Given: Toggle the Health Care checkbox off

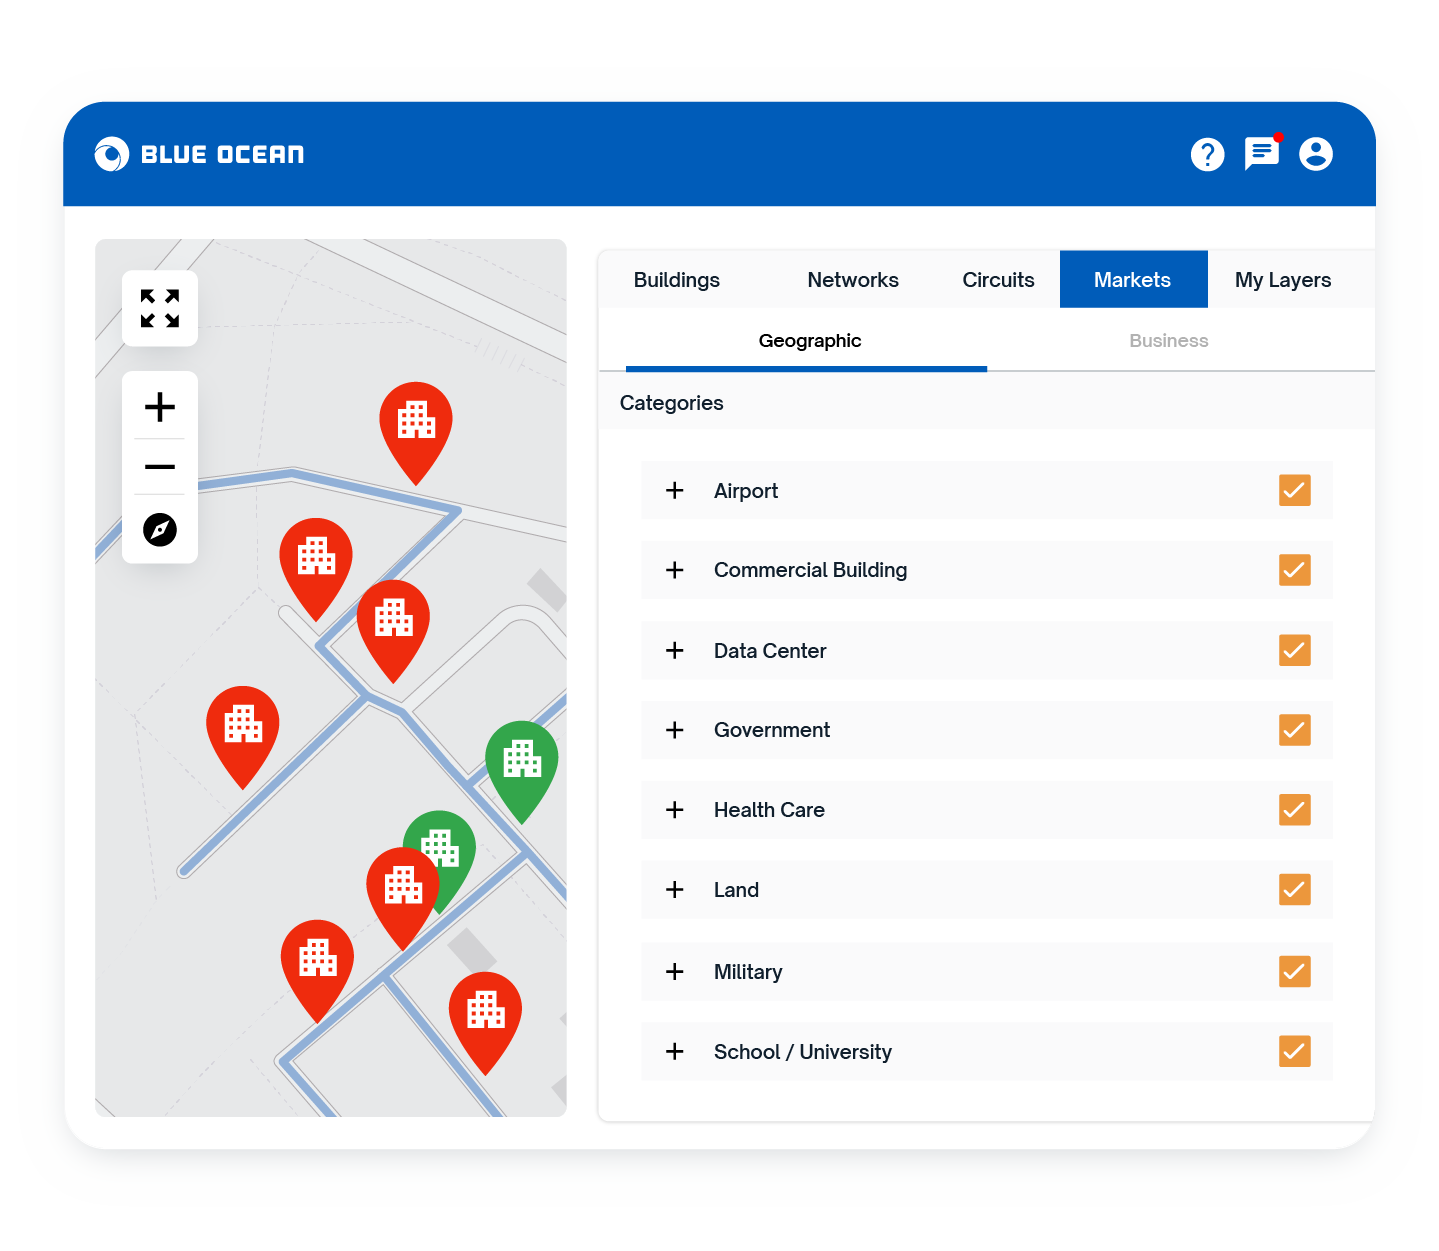Looking at the screenshot, I should [x=1294, y=810].
